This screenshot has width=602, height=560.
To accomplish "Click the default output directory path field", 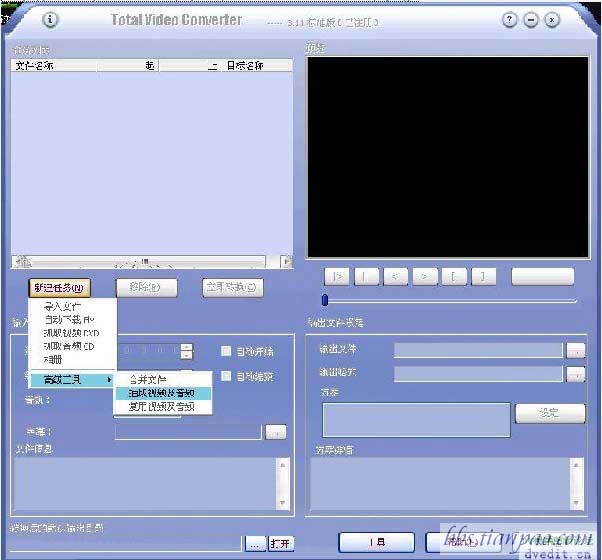I will tap(126, 543).
